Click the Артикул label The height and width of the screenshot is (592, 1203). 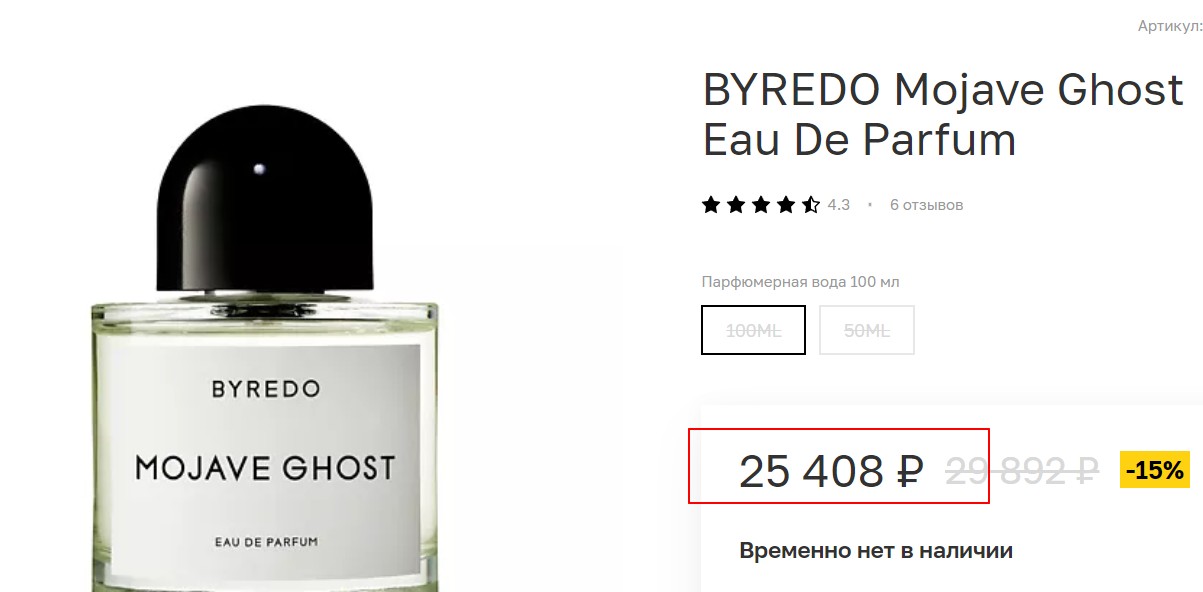(1170, 26)
